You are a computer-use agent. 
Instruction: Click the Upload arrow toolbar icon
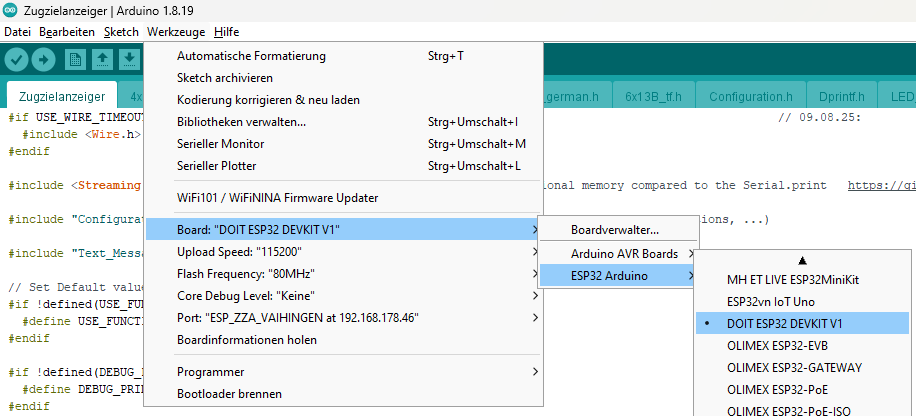point(43,60)
